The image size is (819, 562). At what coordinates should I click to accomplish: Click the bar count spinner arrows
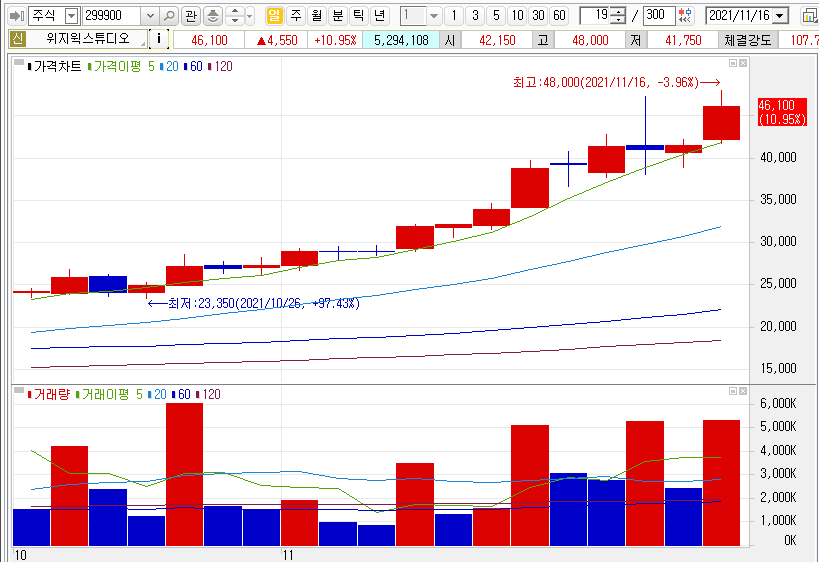point(618,16)
